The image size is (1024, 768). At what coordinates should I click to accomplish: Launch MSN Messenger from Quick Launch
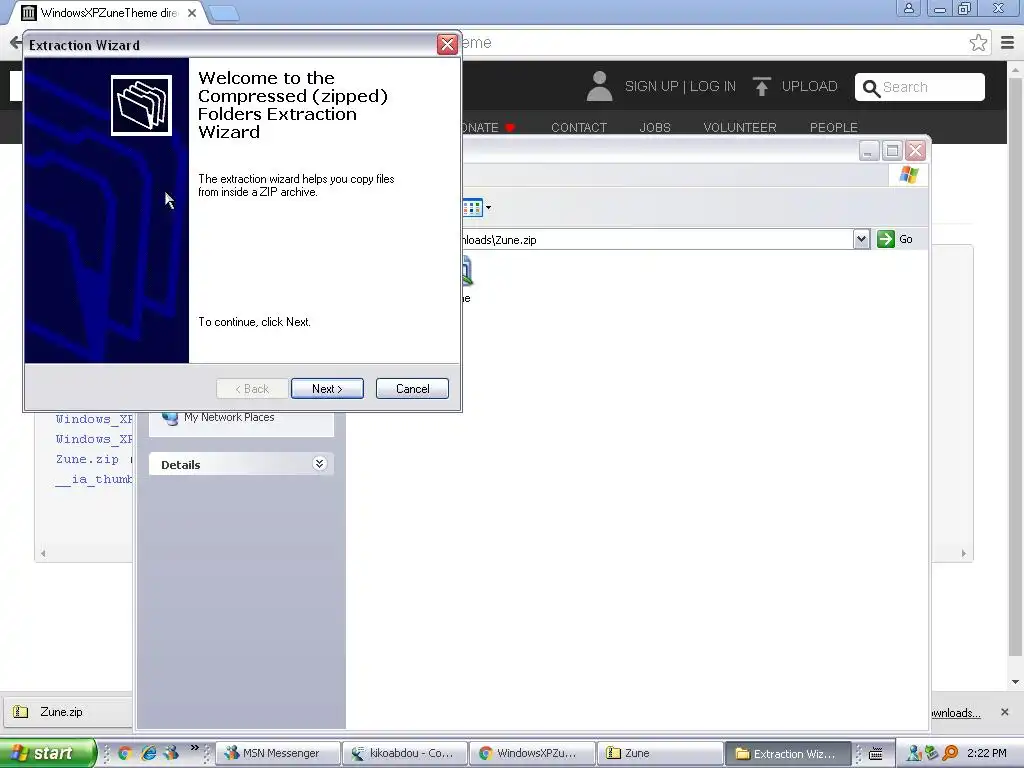(x=171, y=753)
